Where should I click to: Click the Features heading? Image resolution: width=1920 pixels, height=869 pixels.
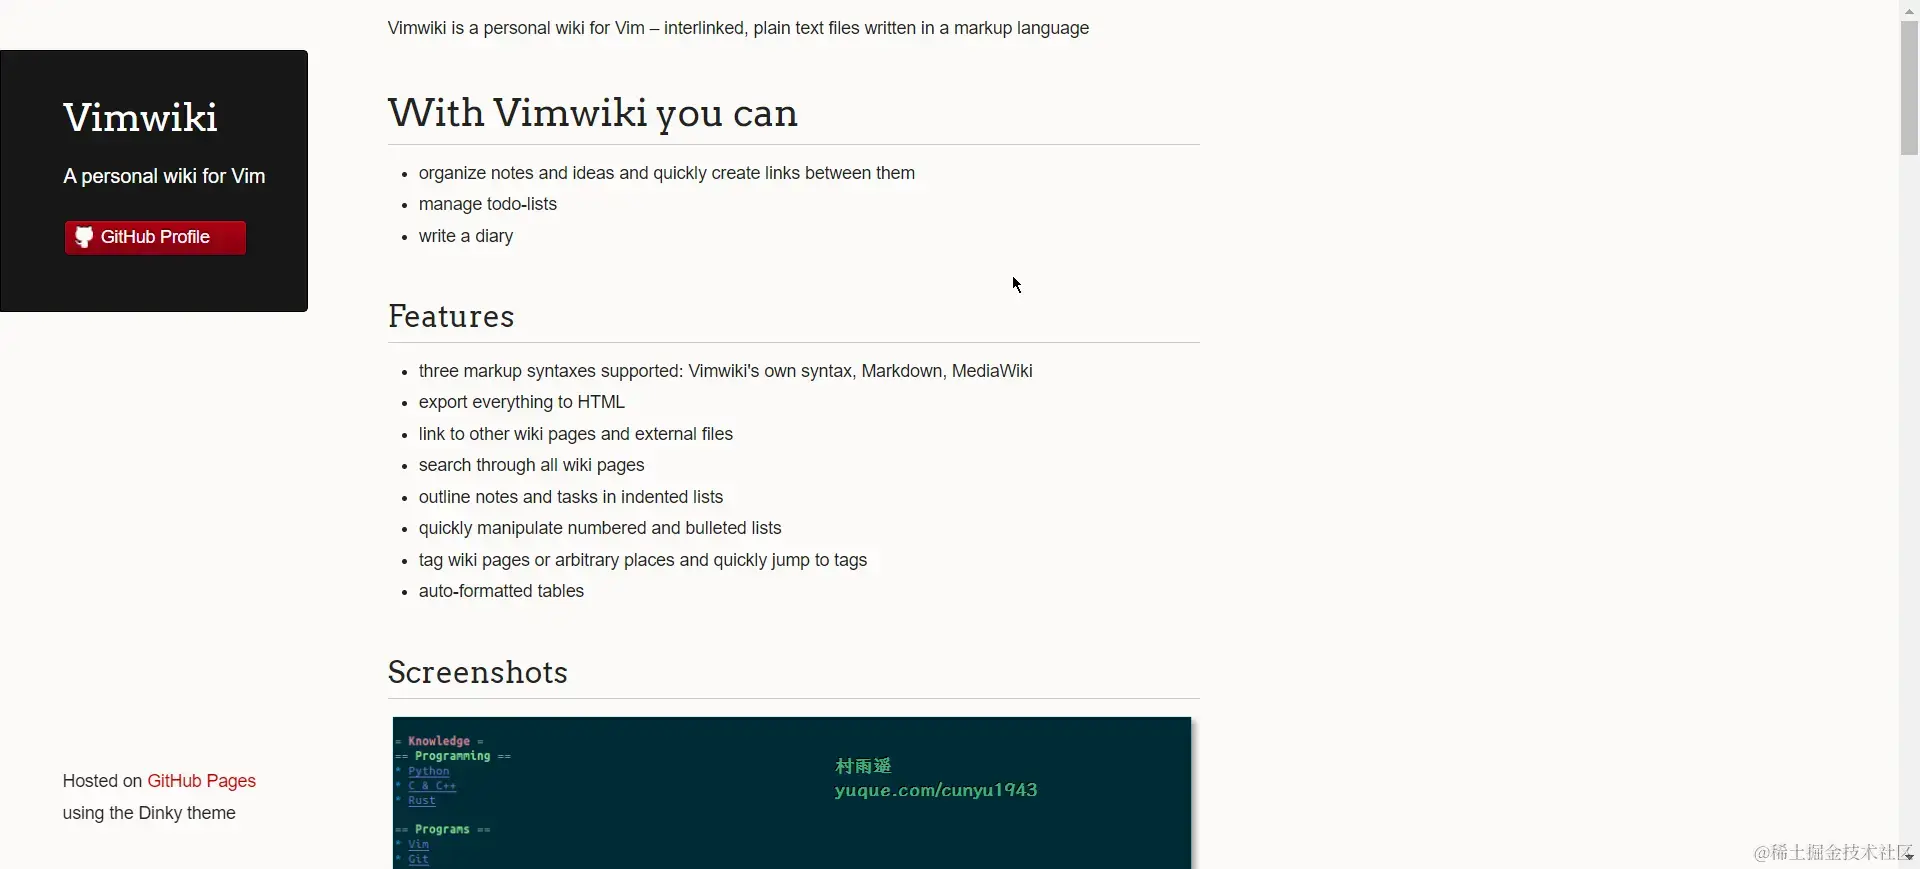(x=451, y=316)
